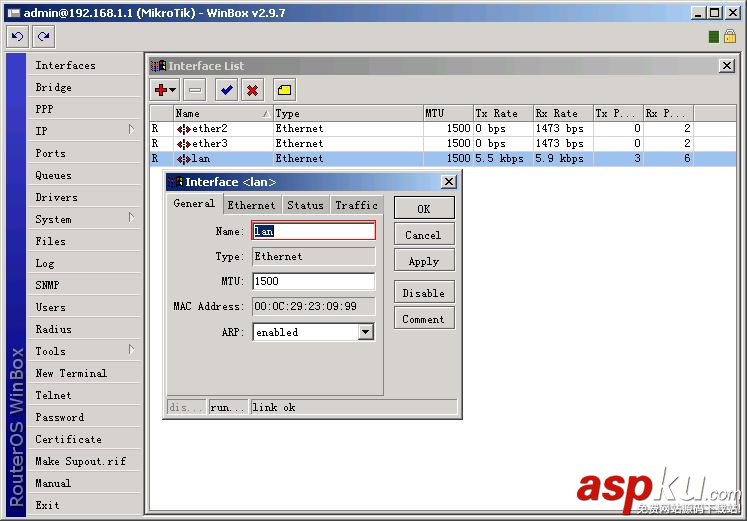Maximize the WinBox window
Image resolution: width=747 pixels, height=521 pixels.
714,13
